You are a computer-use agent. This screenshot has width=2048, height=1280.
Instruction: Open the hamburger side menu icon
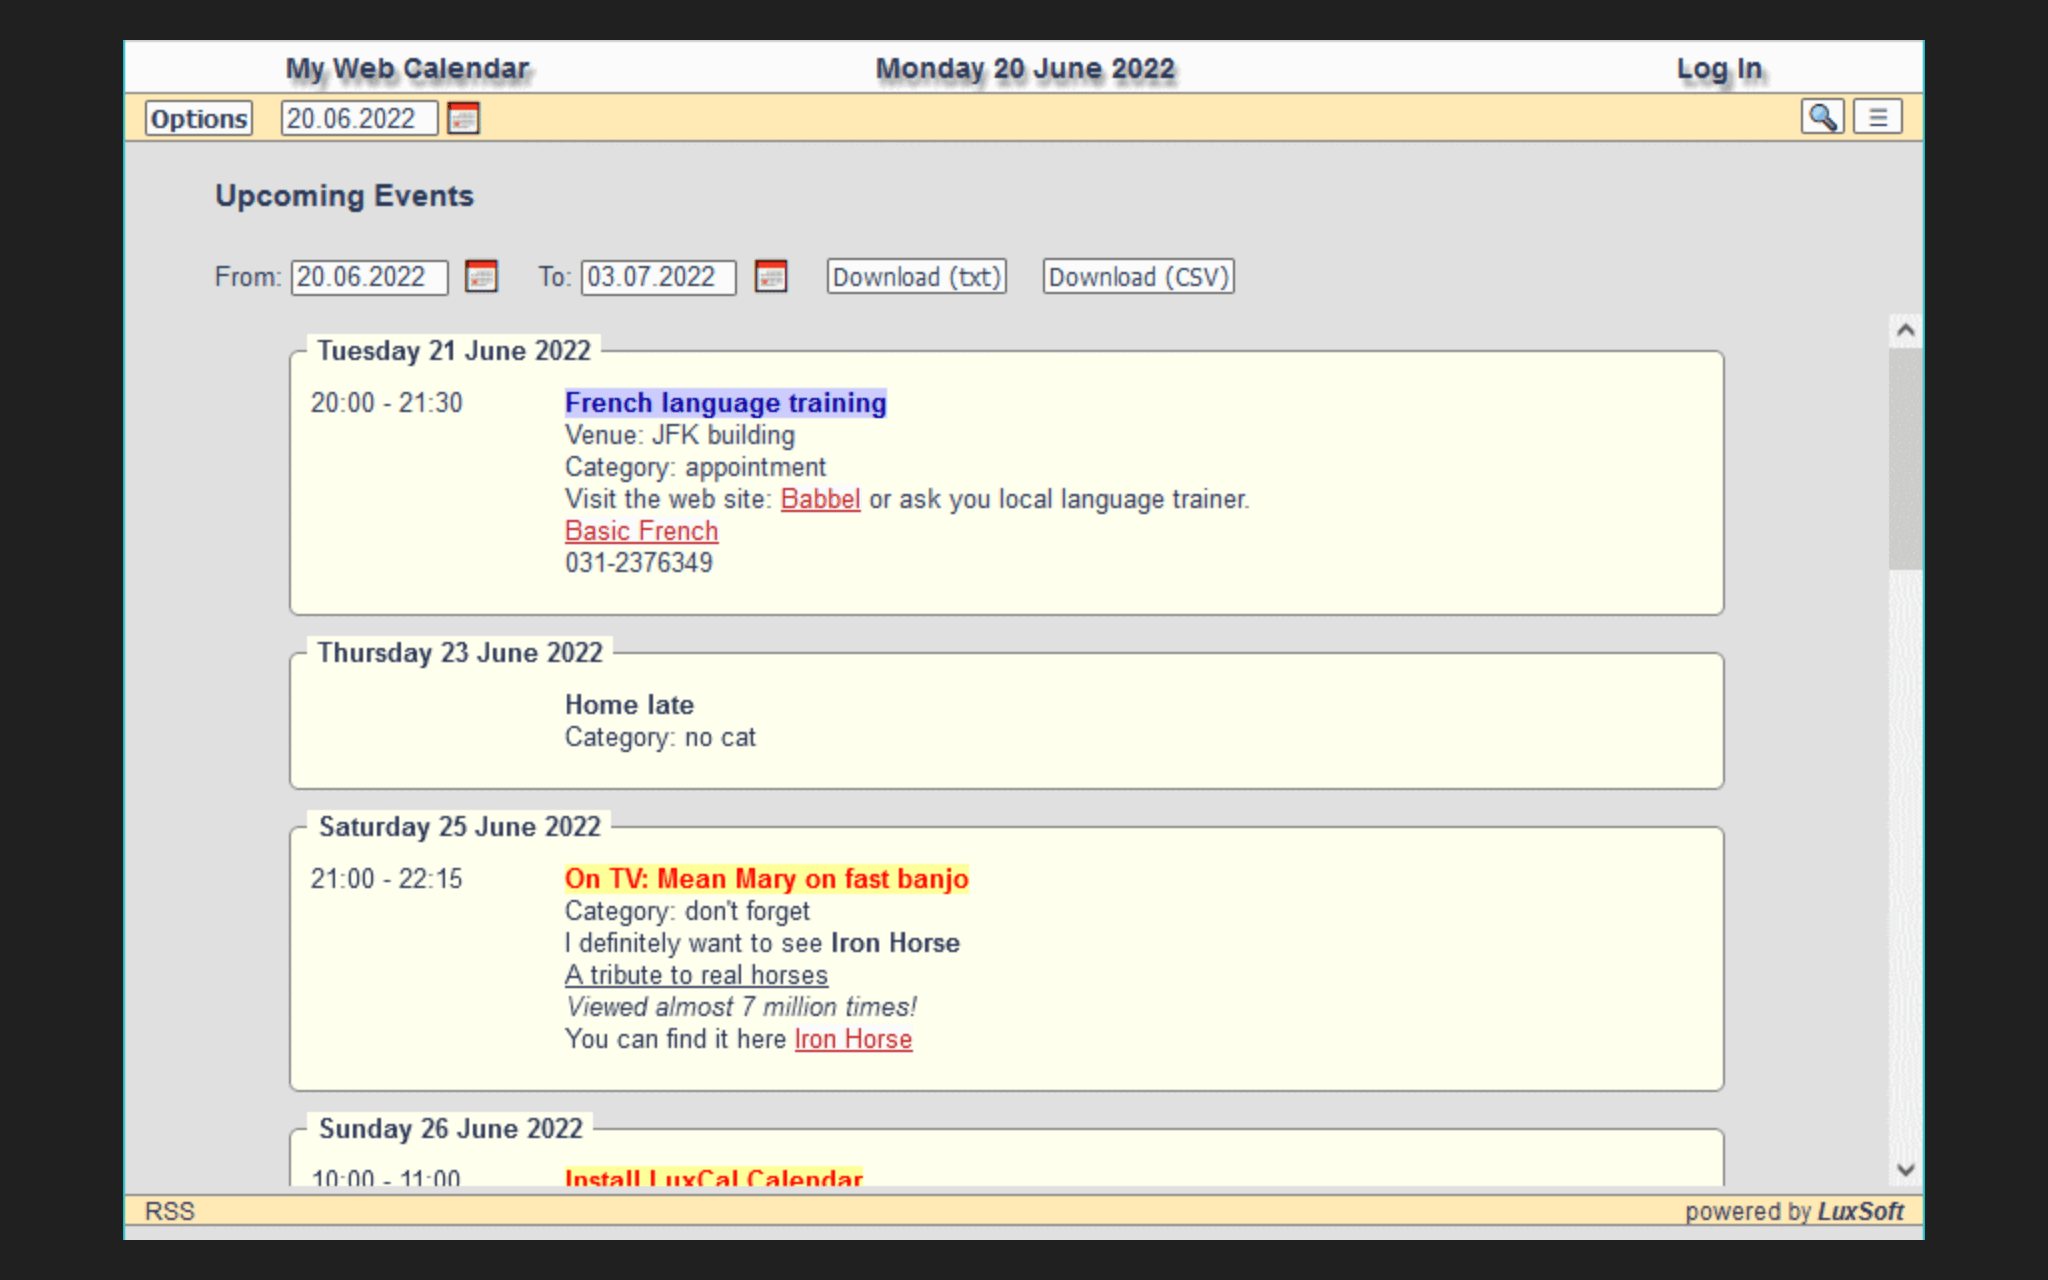click(1877, 117)
